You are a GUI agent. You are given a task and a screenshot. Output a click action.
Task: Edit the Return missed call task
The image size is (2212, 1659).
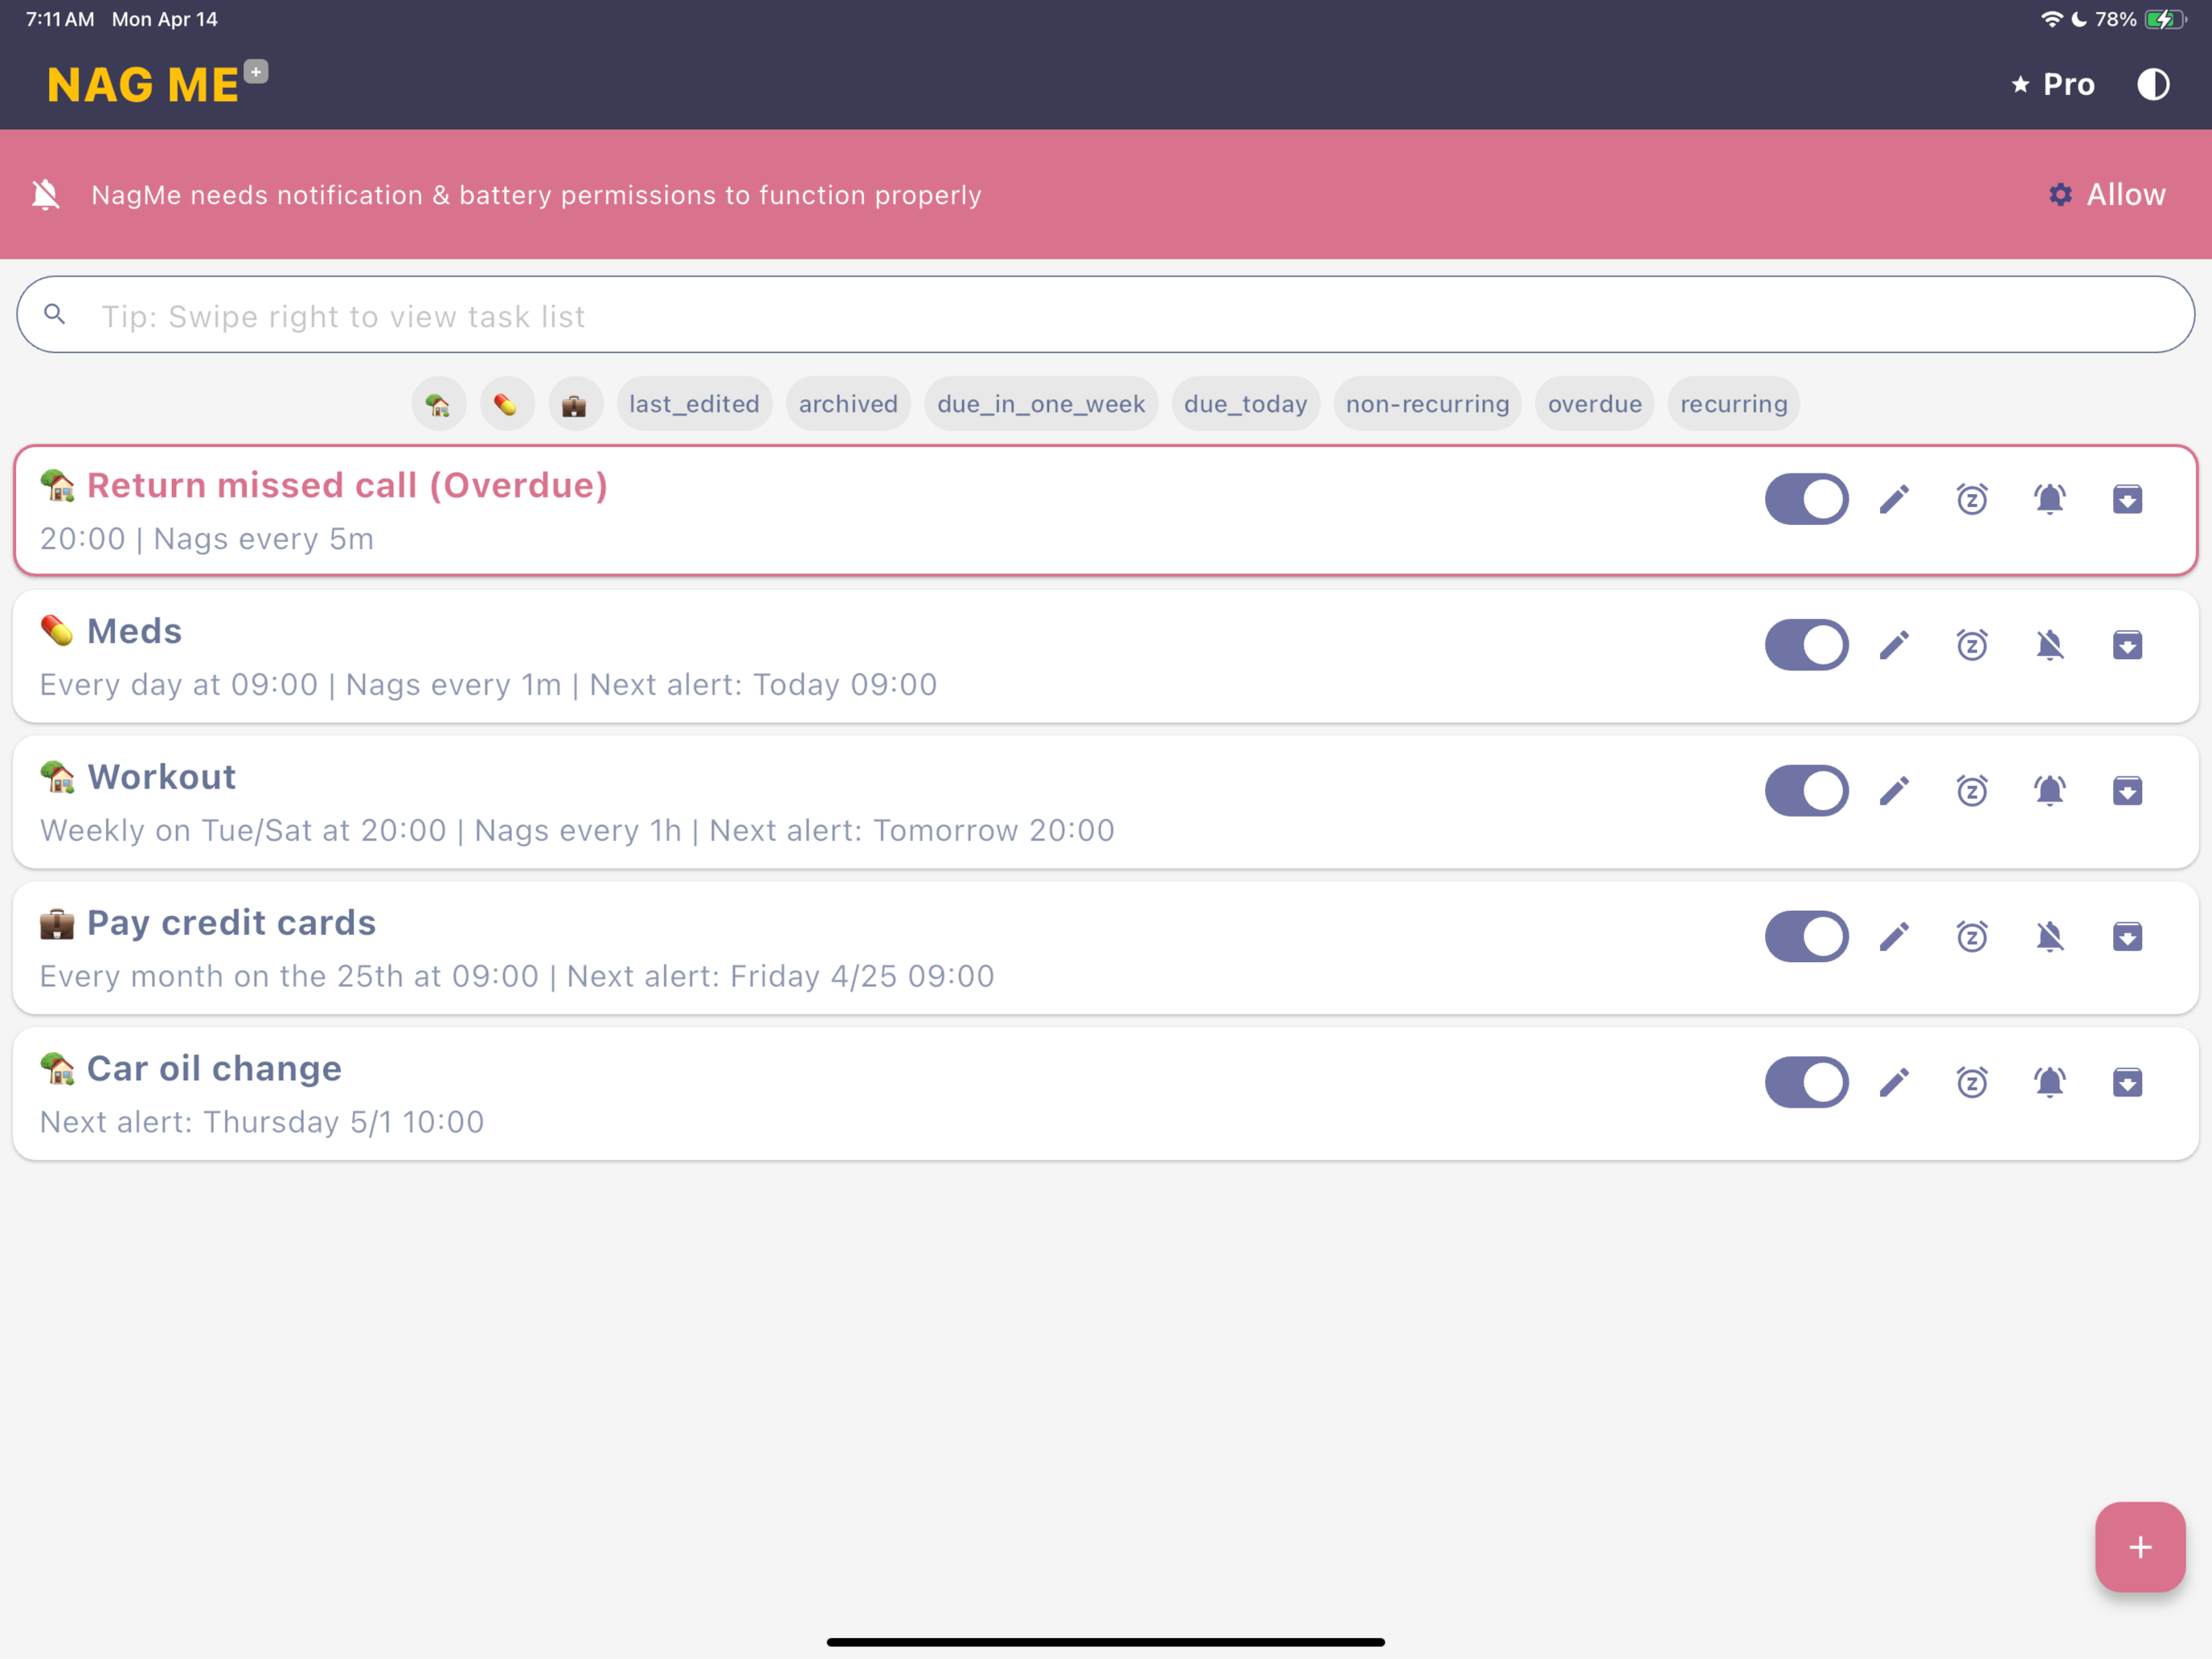(x=1894, y=499)
